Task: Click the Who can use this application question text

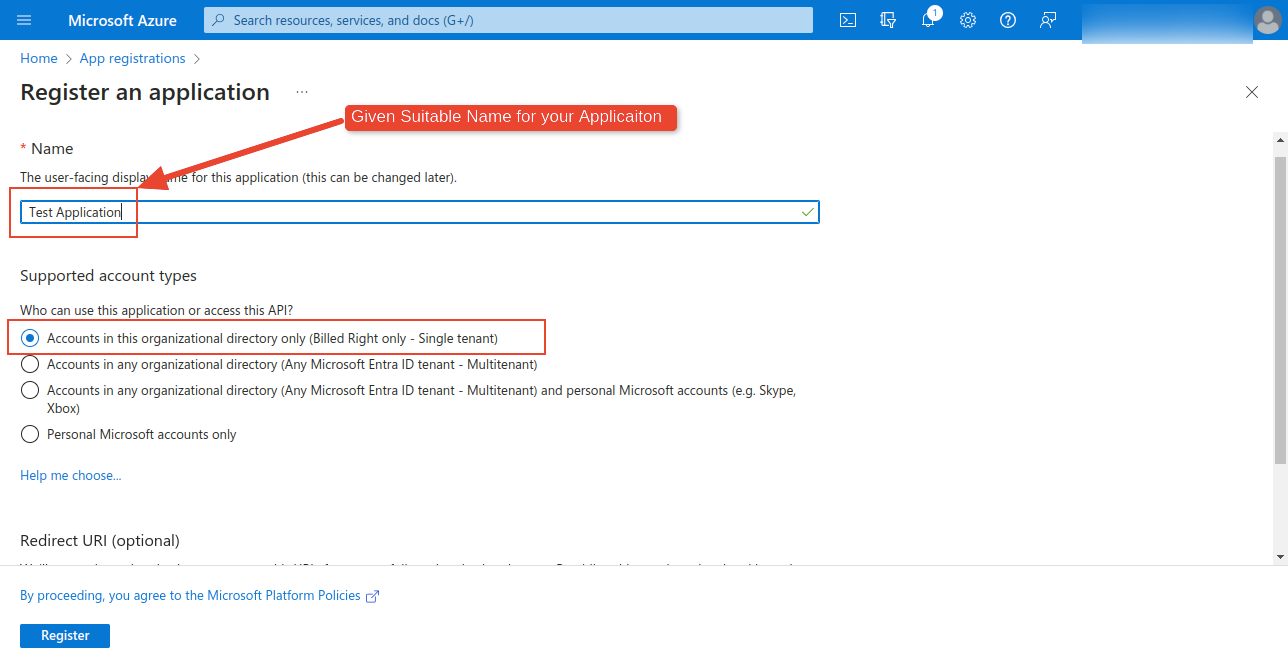Action: (x=156, y=311)
